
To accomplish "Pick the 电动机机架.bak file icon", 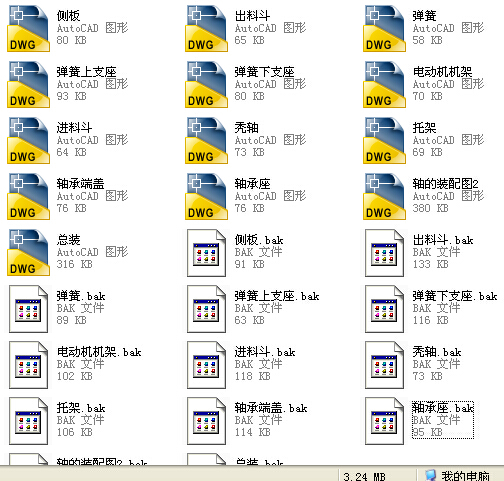I will click(28, 365).
